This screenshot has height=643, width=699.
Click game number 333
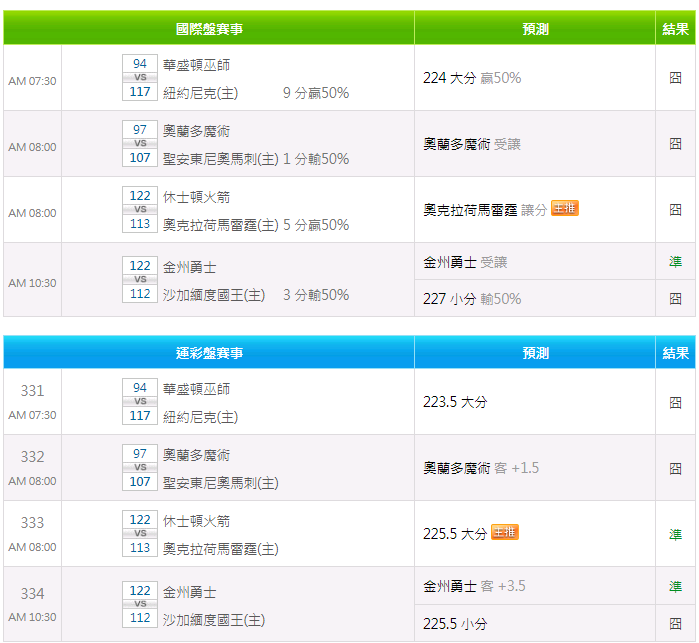coord(33,523)
